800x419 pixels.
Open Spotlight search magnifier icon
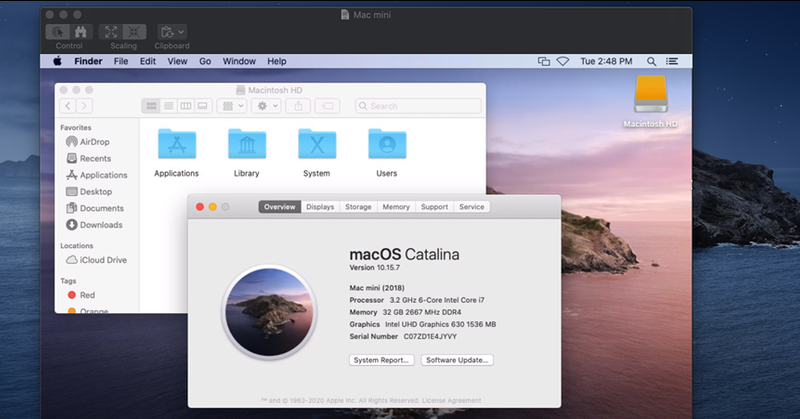[x=652, y=61]
